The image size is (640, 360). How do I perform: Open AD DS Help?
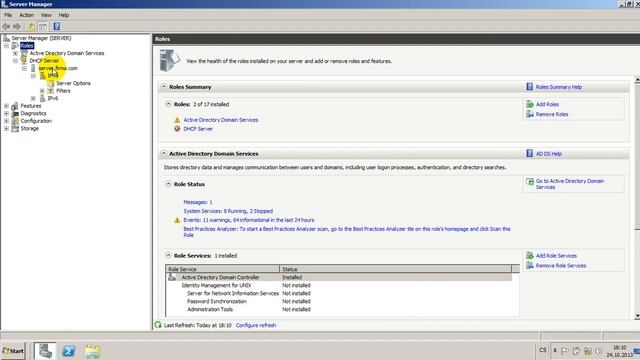coord(549,154)
